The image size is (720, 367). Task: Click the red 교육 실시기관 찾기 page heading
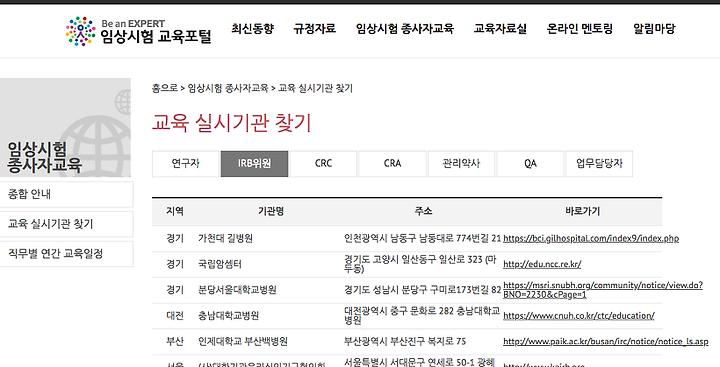[x=232, y=123]
